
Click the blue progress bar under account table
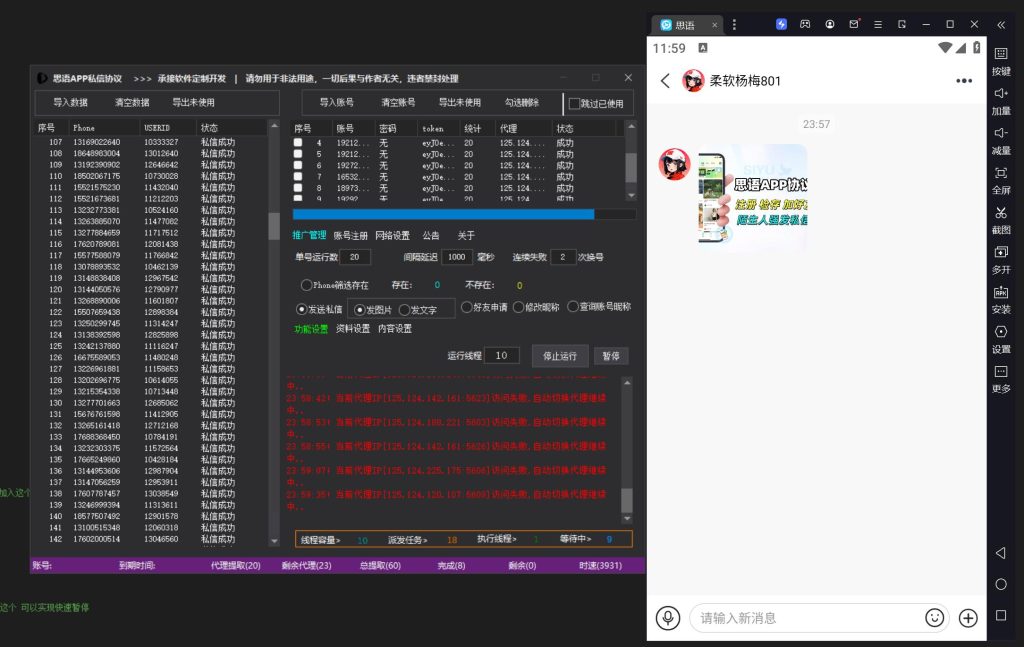click(443, 214)
